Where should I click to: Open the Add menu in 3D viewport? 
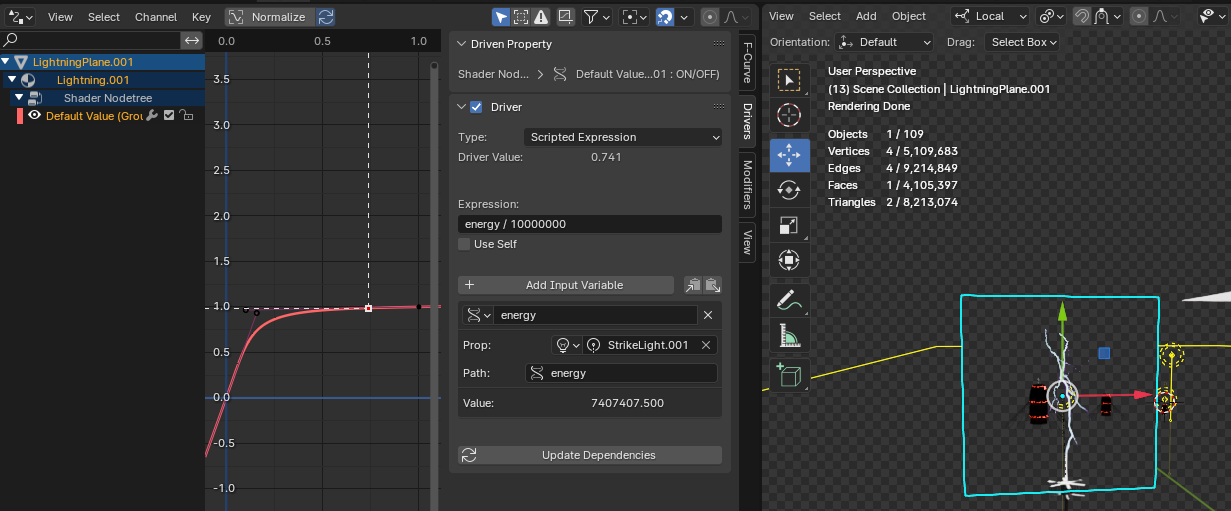tap(866, 16)
